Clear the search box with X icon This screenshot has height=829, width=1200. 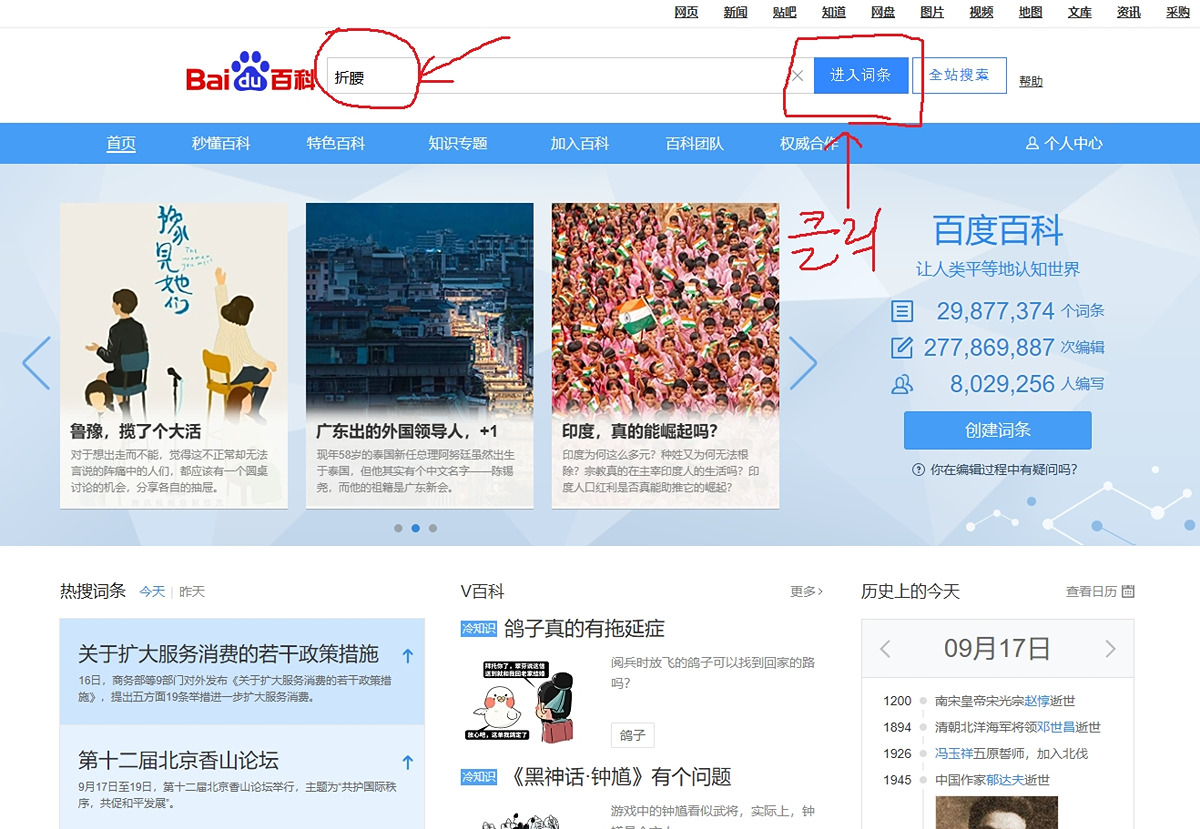click(x=798, y=76)
